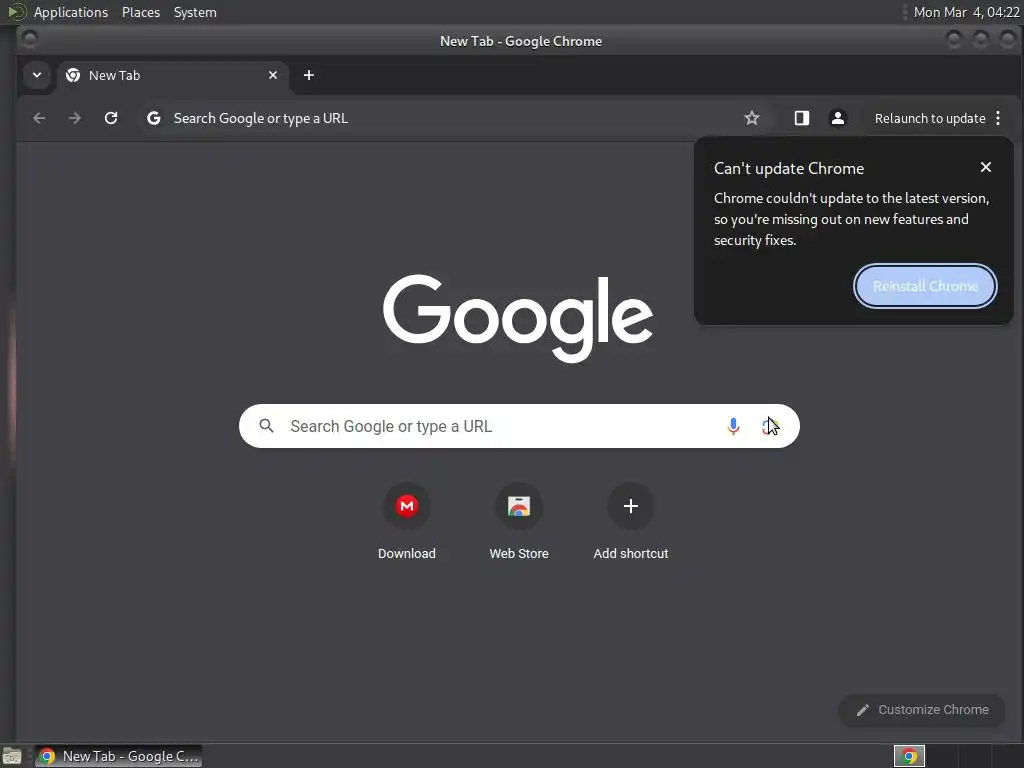Click the window menu button in title bar
The image size is (1024, 768).
click(x=29, y=40)
